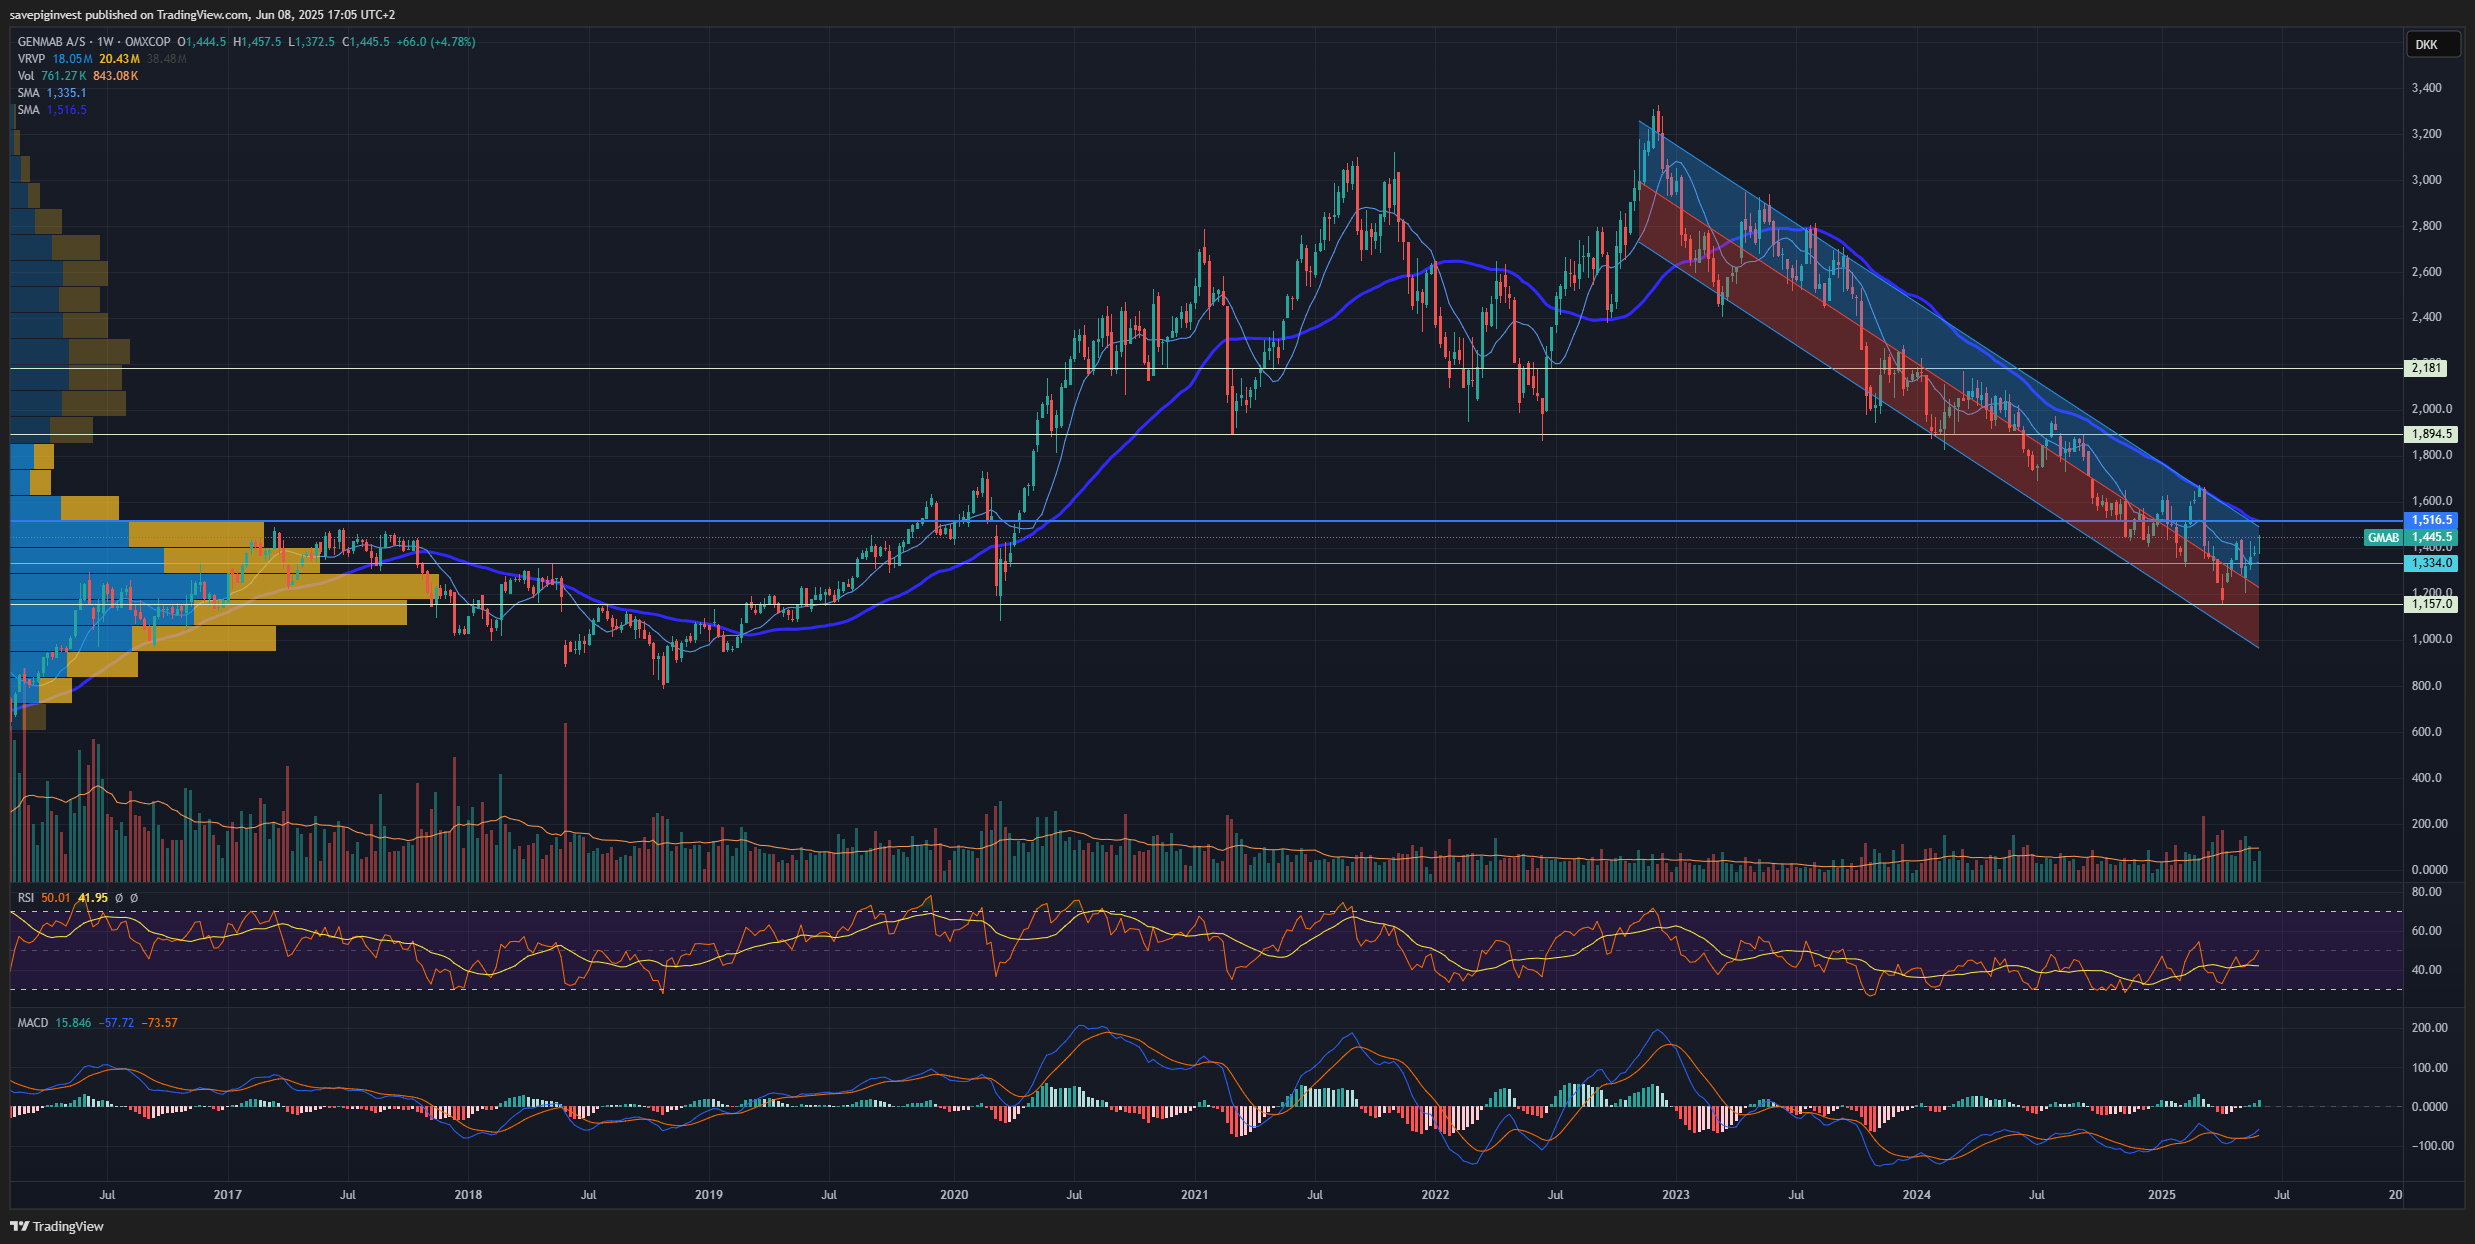Select the SMA 1,516.5 legend

pos(52,110)
